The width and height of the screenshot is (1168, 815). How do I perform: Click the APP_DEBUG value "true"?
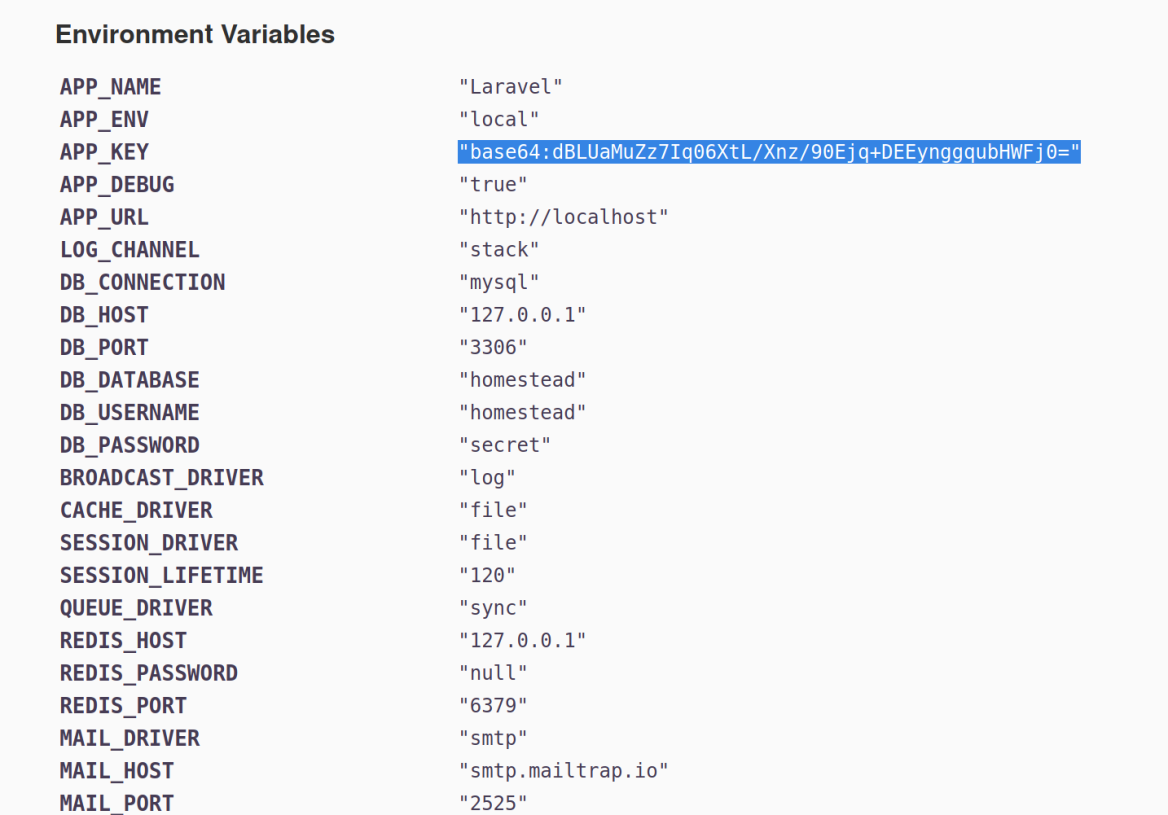tap(494, 185)
